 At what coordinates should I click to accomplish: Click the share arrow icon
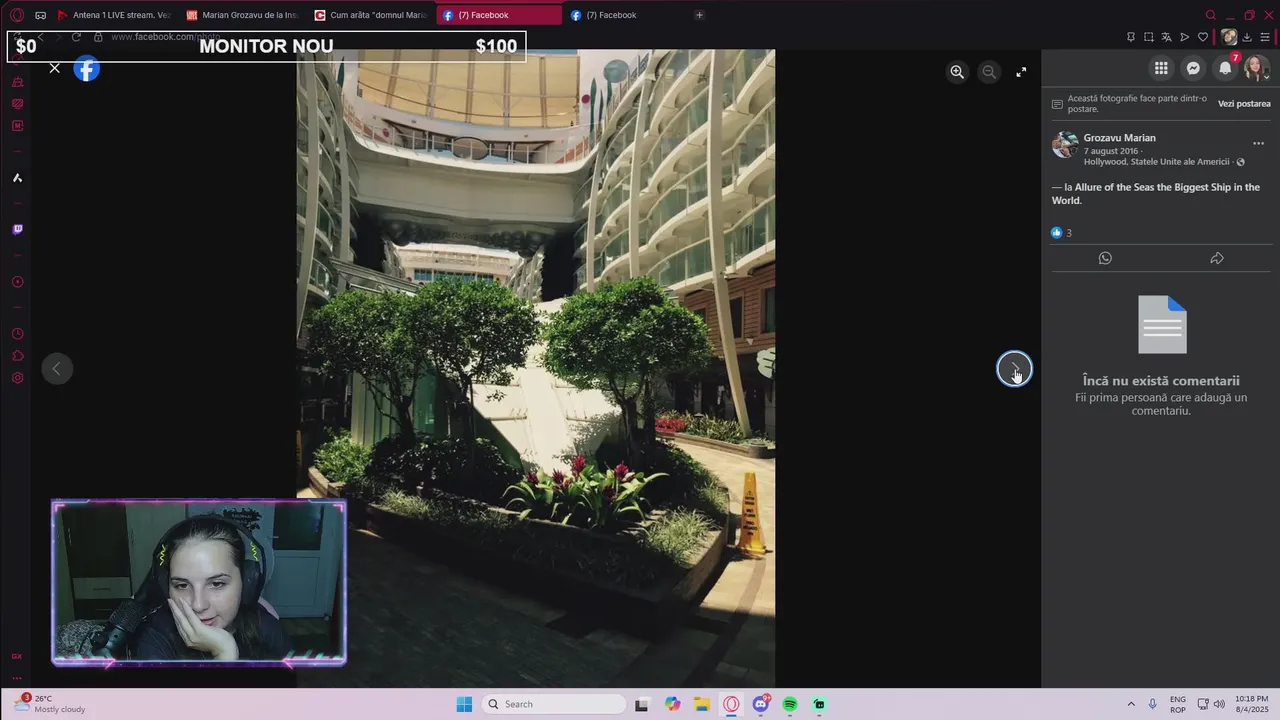point(1217,258)
